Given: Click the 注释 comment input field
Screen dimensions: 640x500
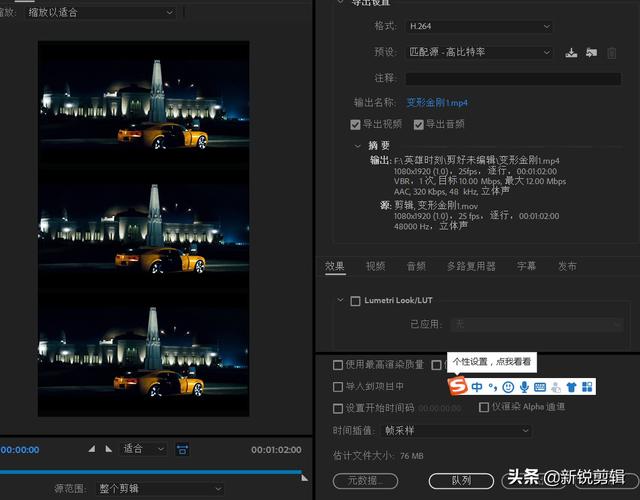Looking at the screenshot, I should 513,78.
